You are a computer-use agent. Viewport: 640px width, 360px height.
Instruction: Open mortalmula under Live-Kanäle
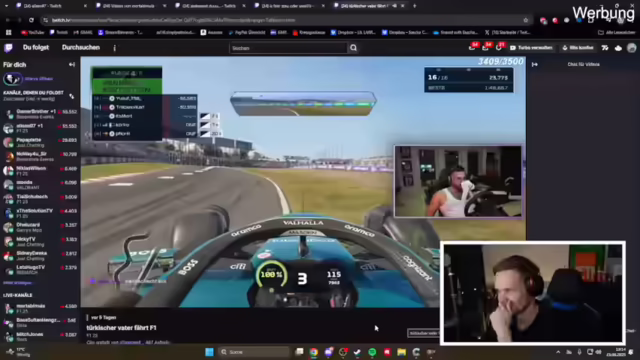[40, 308]
